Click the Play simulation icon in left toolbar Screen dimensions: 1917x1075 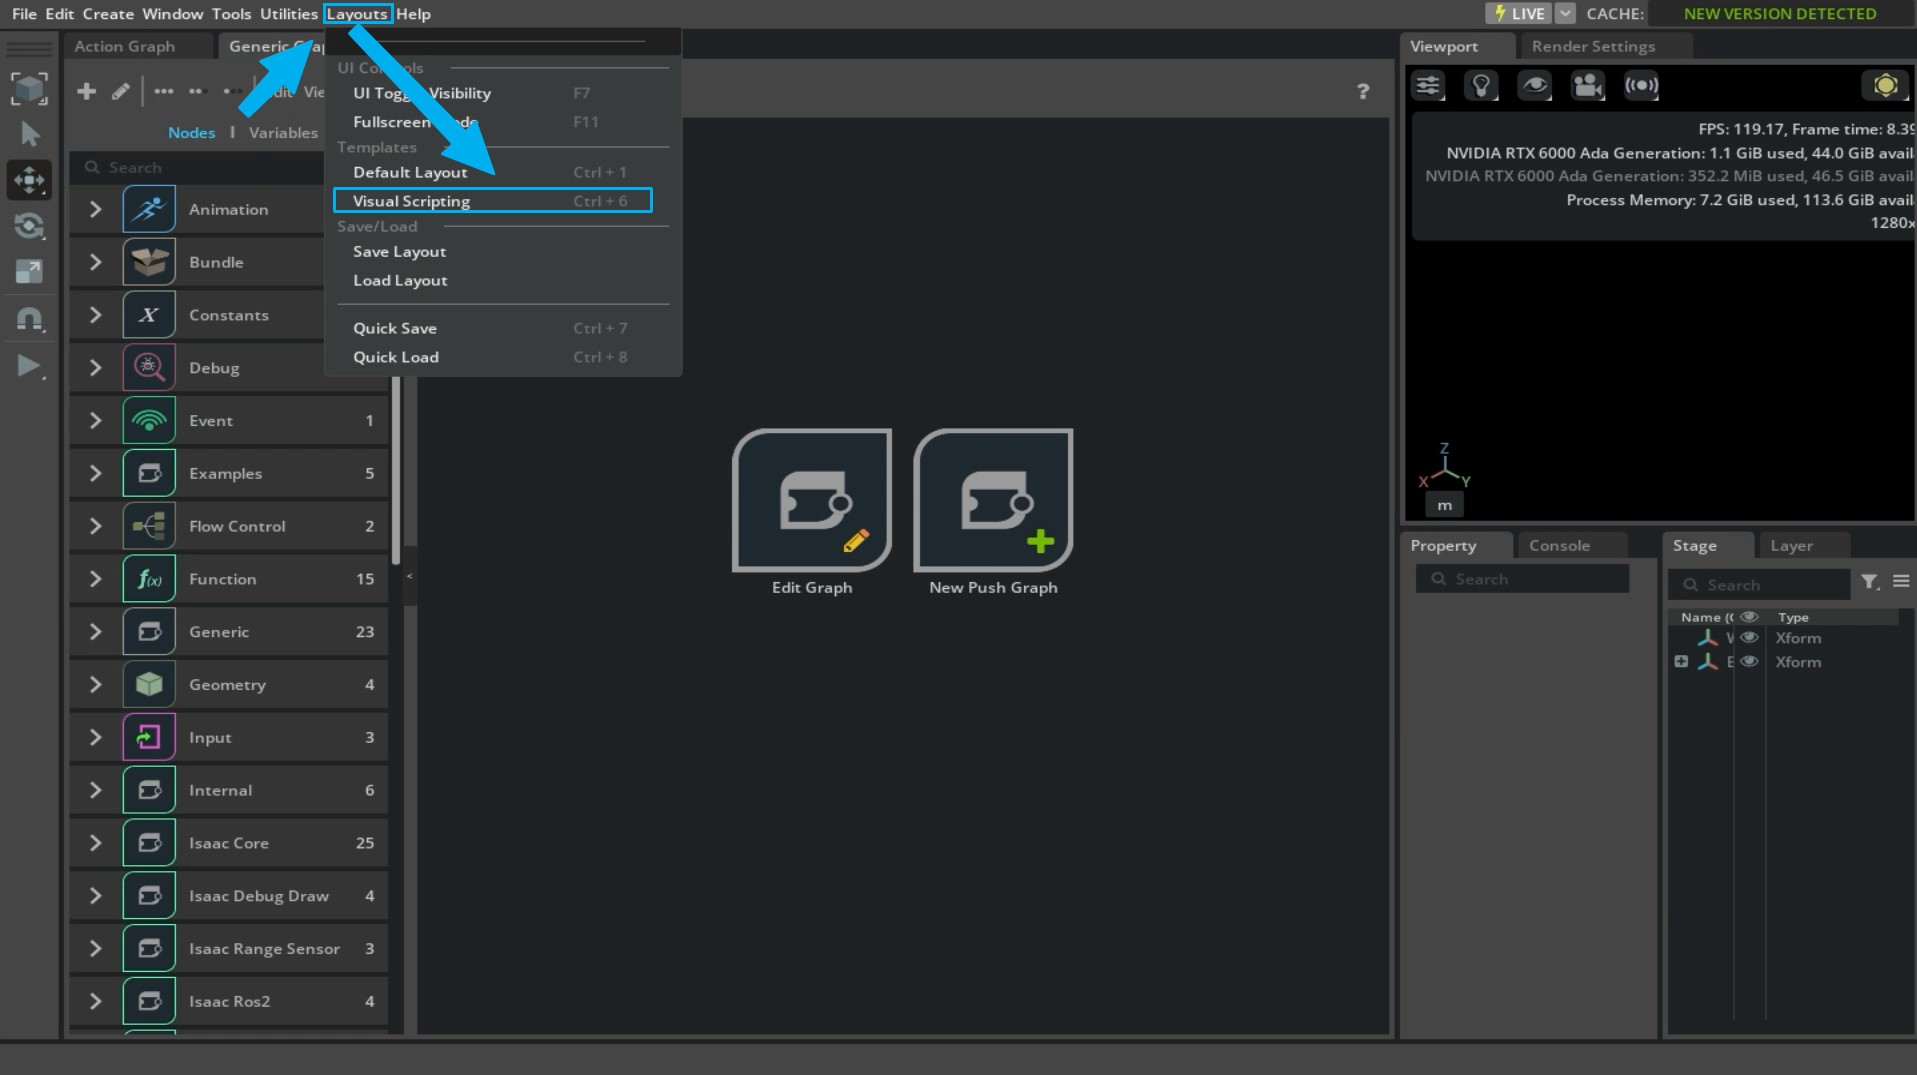coord(29,366)
